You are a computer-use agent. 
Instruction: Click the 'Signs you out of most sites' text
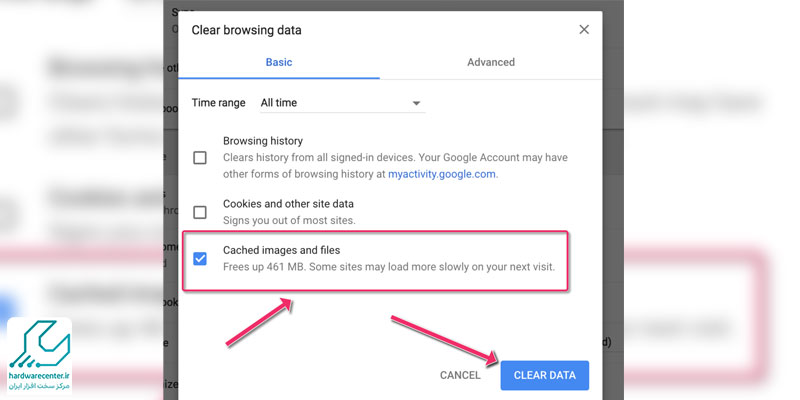coord(288,220)
